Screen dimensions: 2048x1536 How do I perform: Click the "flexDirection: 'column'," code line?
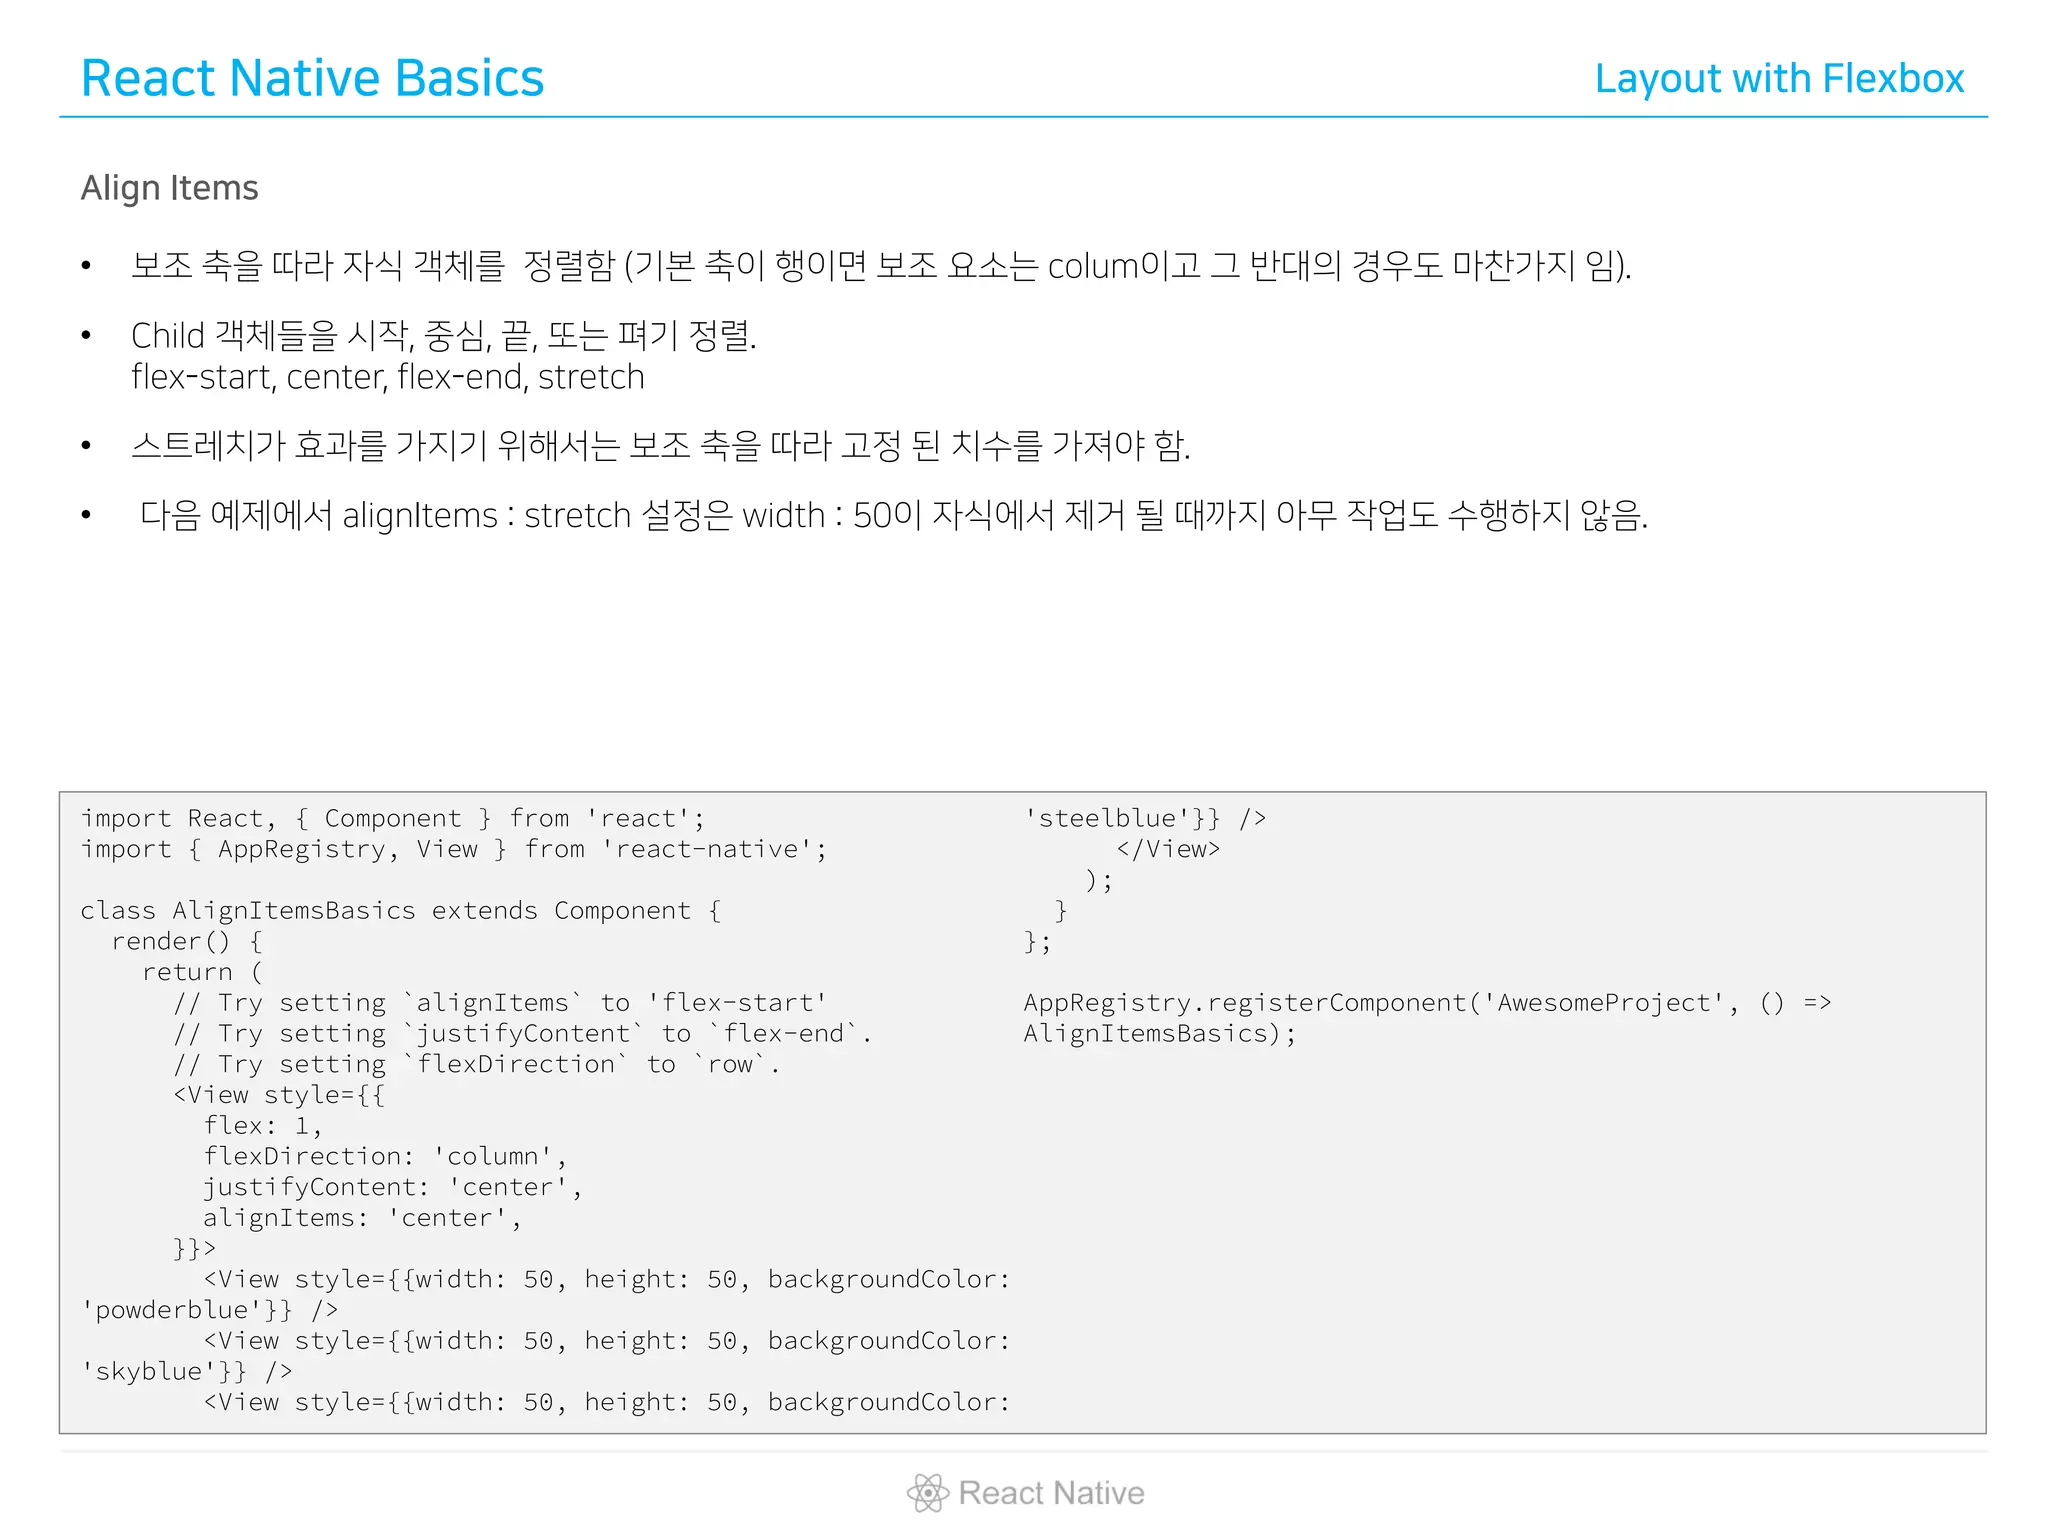click(385, 1157)
